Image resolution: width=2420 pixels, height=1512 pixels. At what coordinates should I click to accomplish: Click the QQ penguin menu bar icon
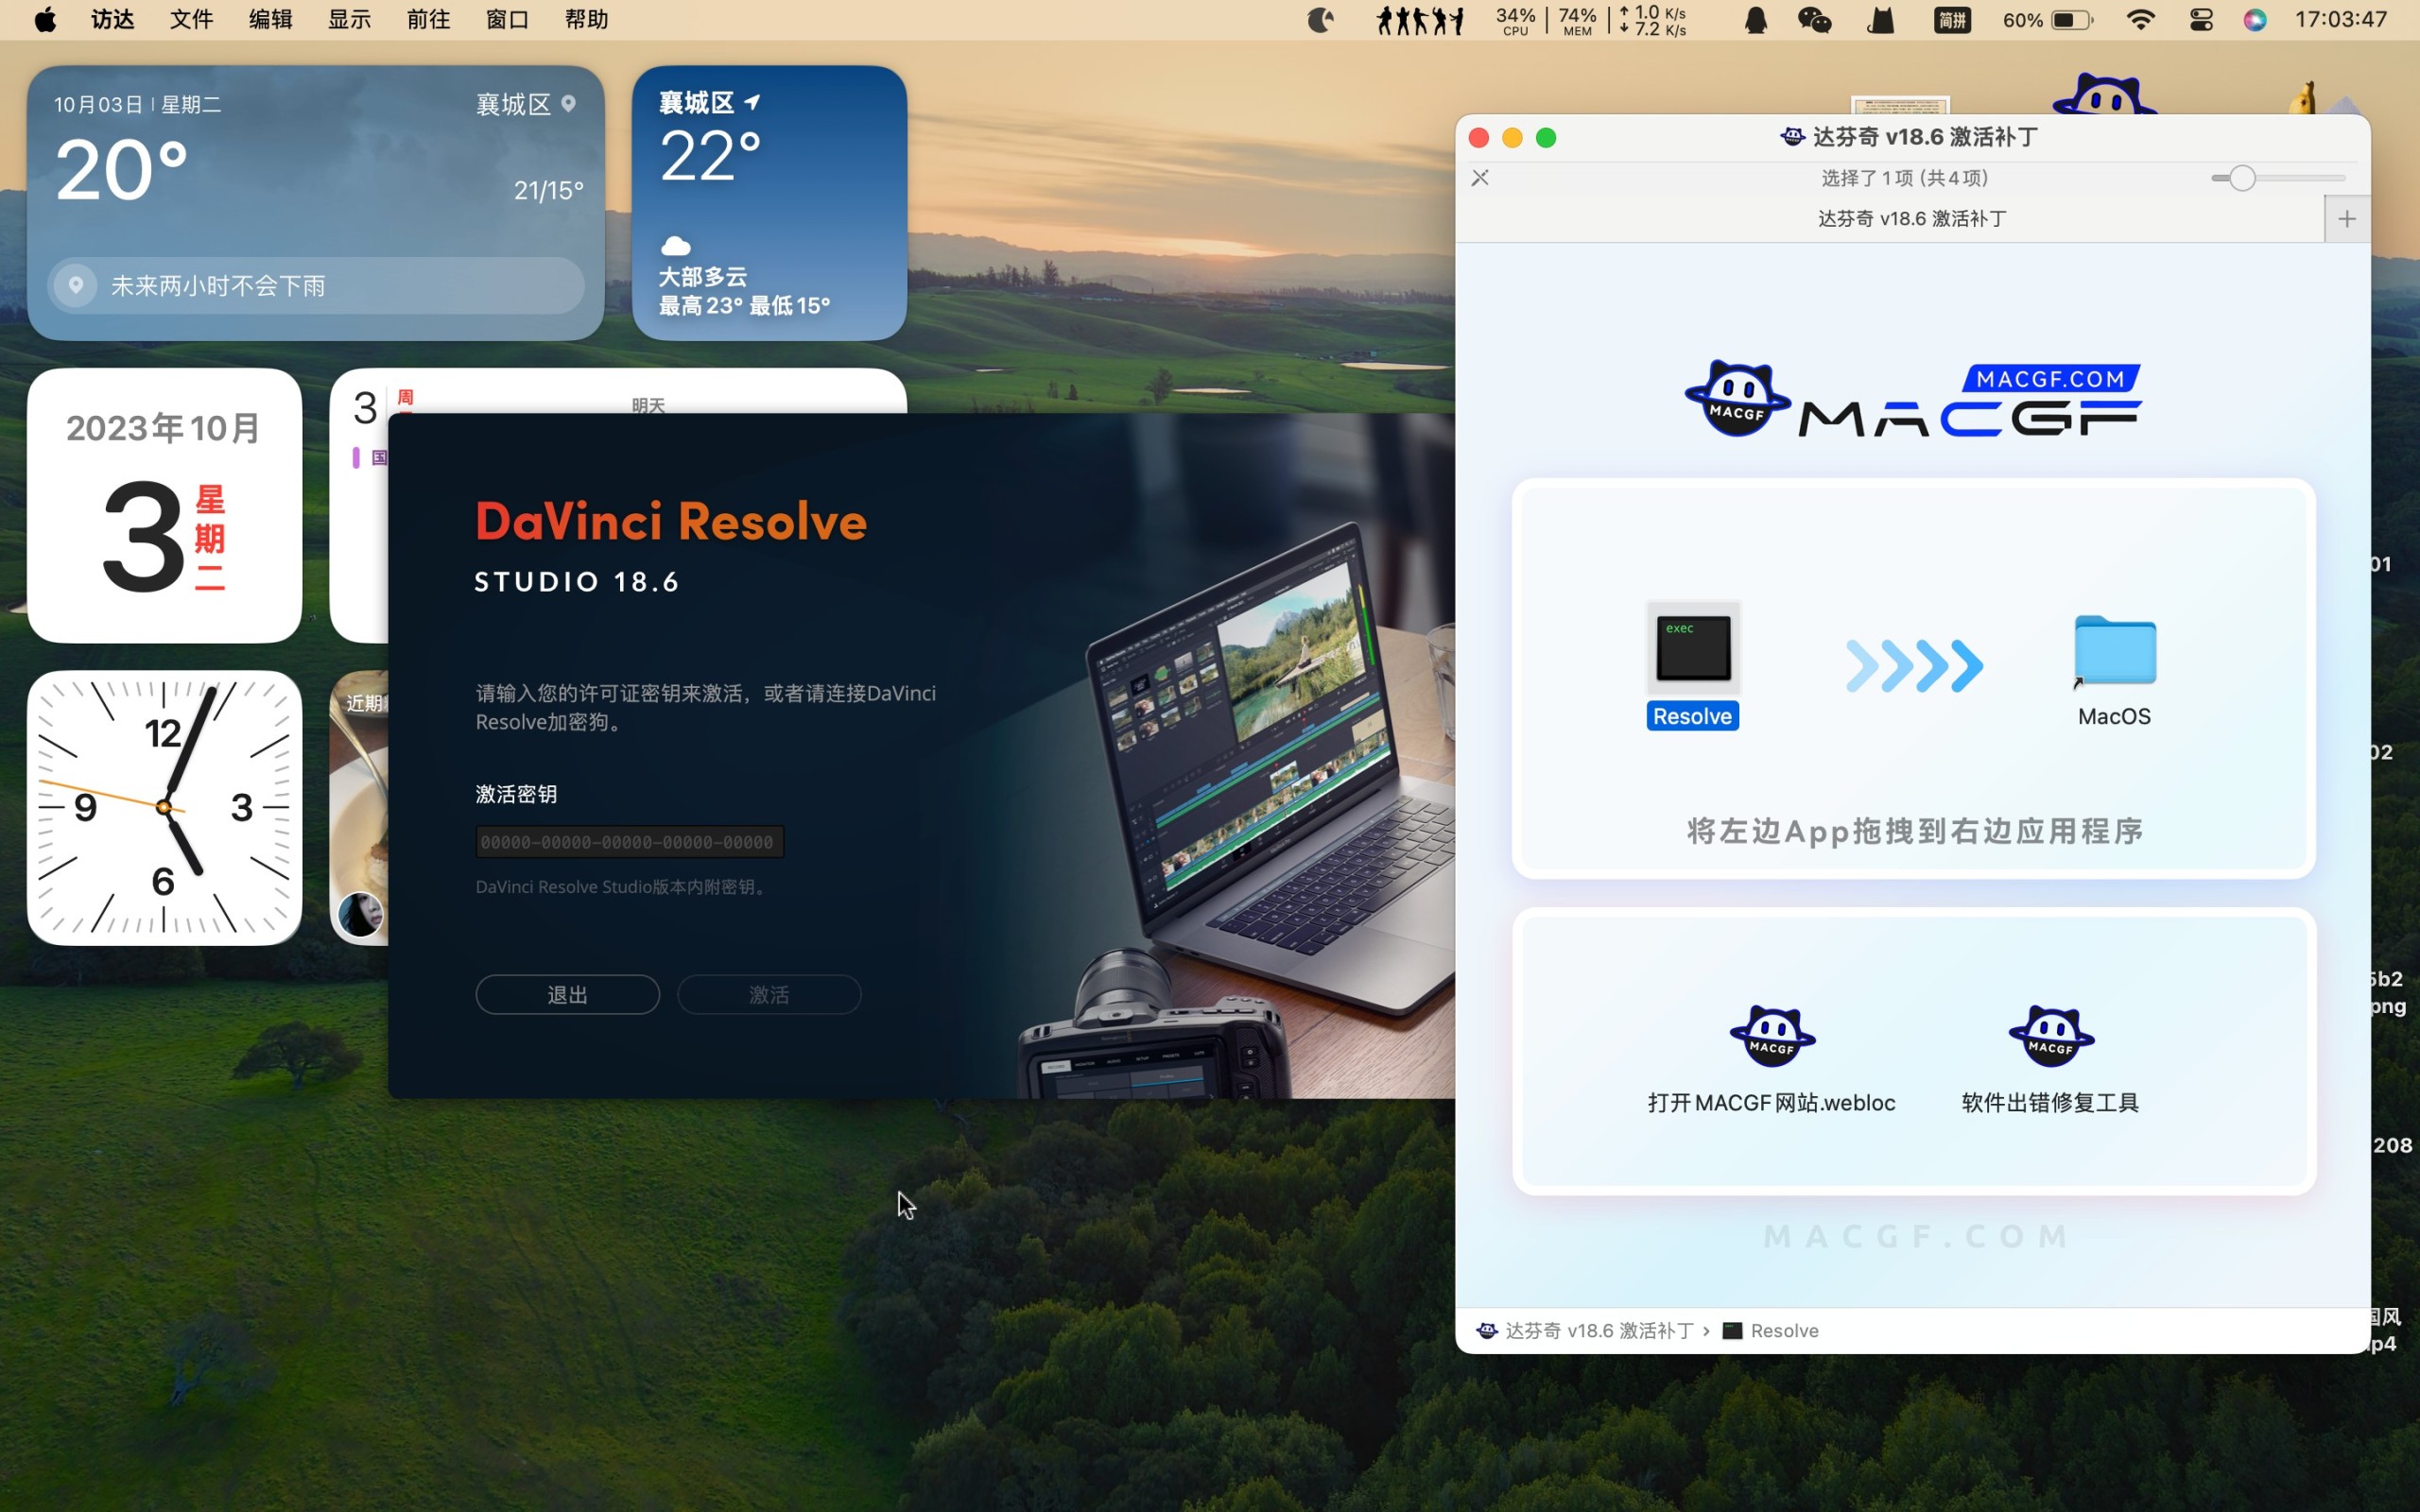point(1756,20)
